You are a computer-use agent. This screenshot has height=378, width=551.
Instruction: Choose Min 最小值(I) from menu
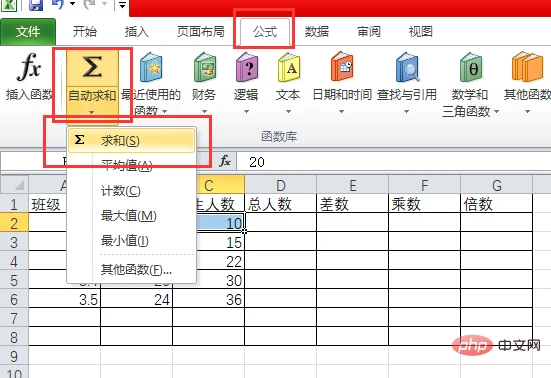pos(131,241)
